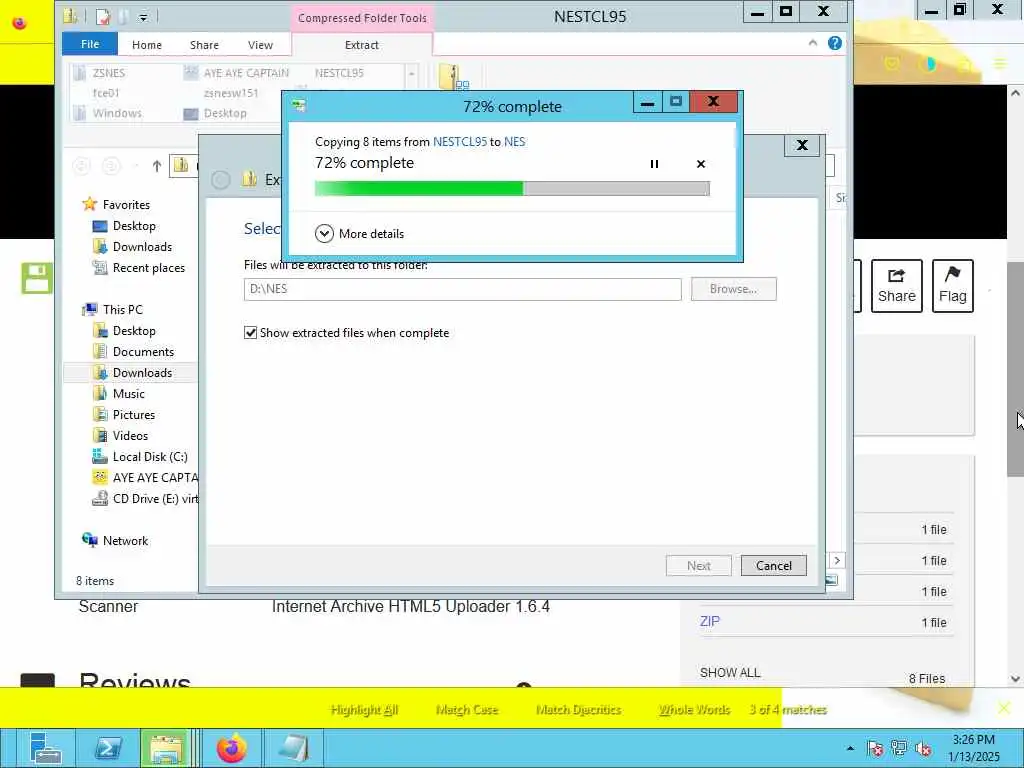The image size is (1024, 768).
Task: Click the Action Center flag tray icon
Action: point(875,748)
